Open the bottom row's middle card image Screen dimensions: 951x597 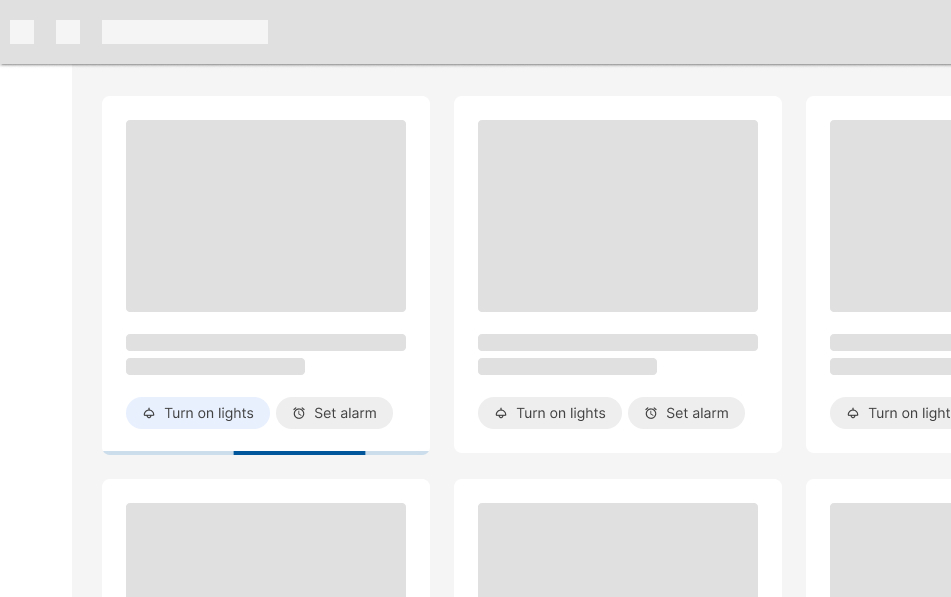(618, 549)
